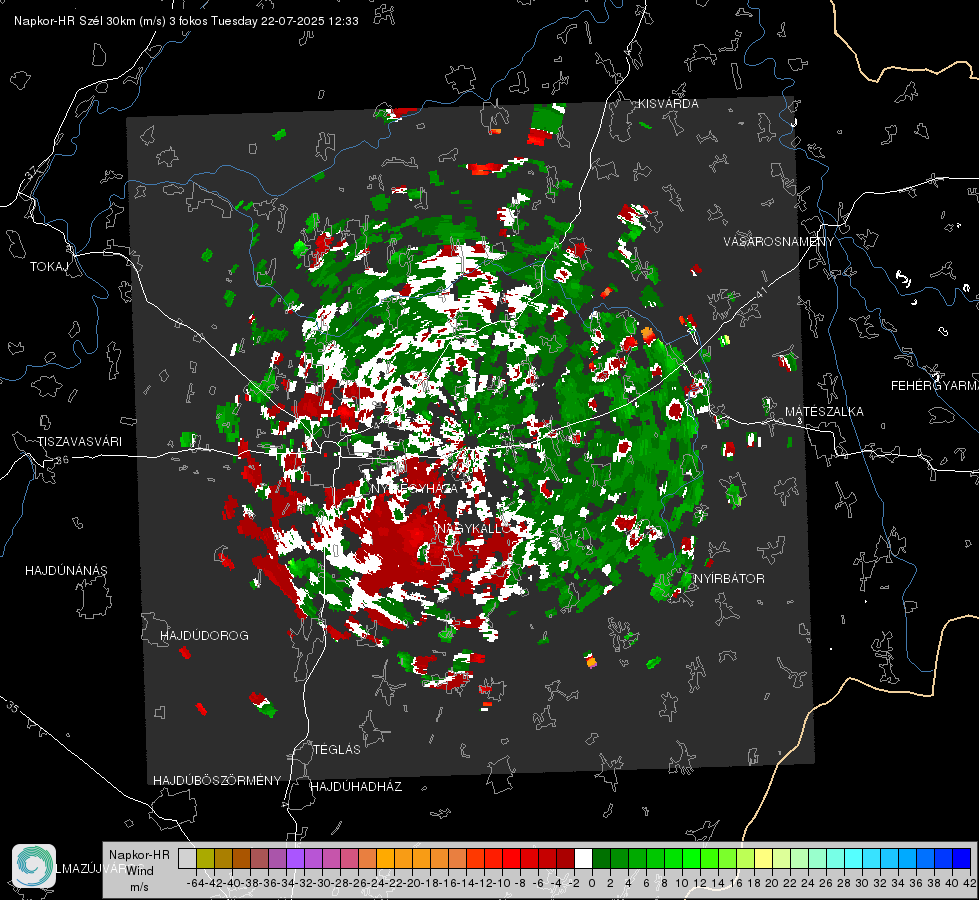
Task: Click the FEHÉRGYARMAT label at right edge
Action: point(935,385)
